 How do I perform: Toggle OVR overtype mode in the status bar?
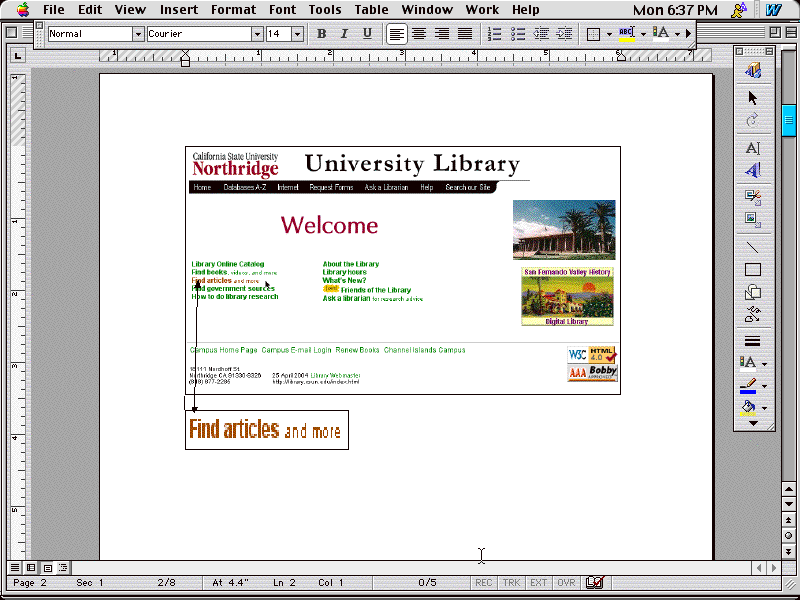566,583
